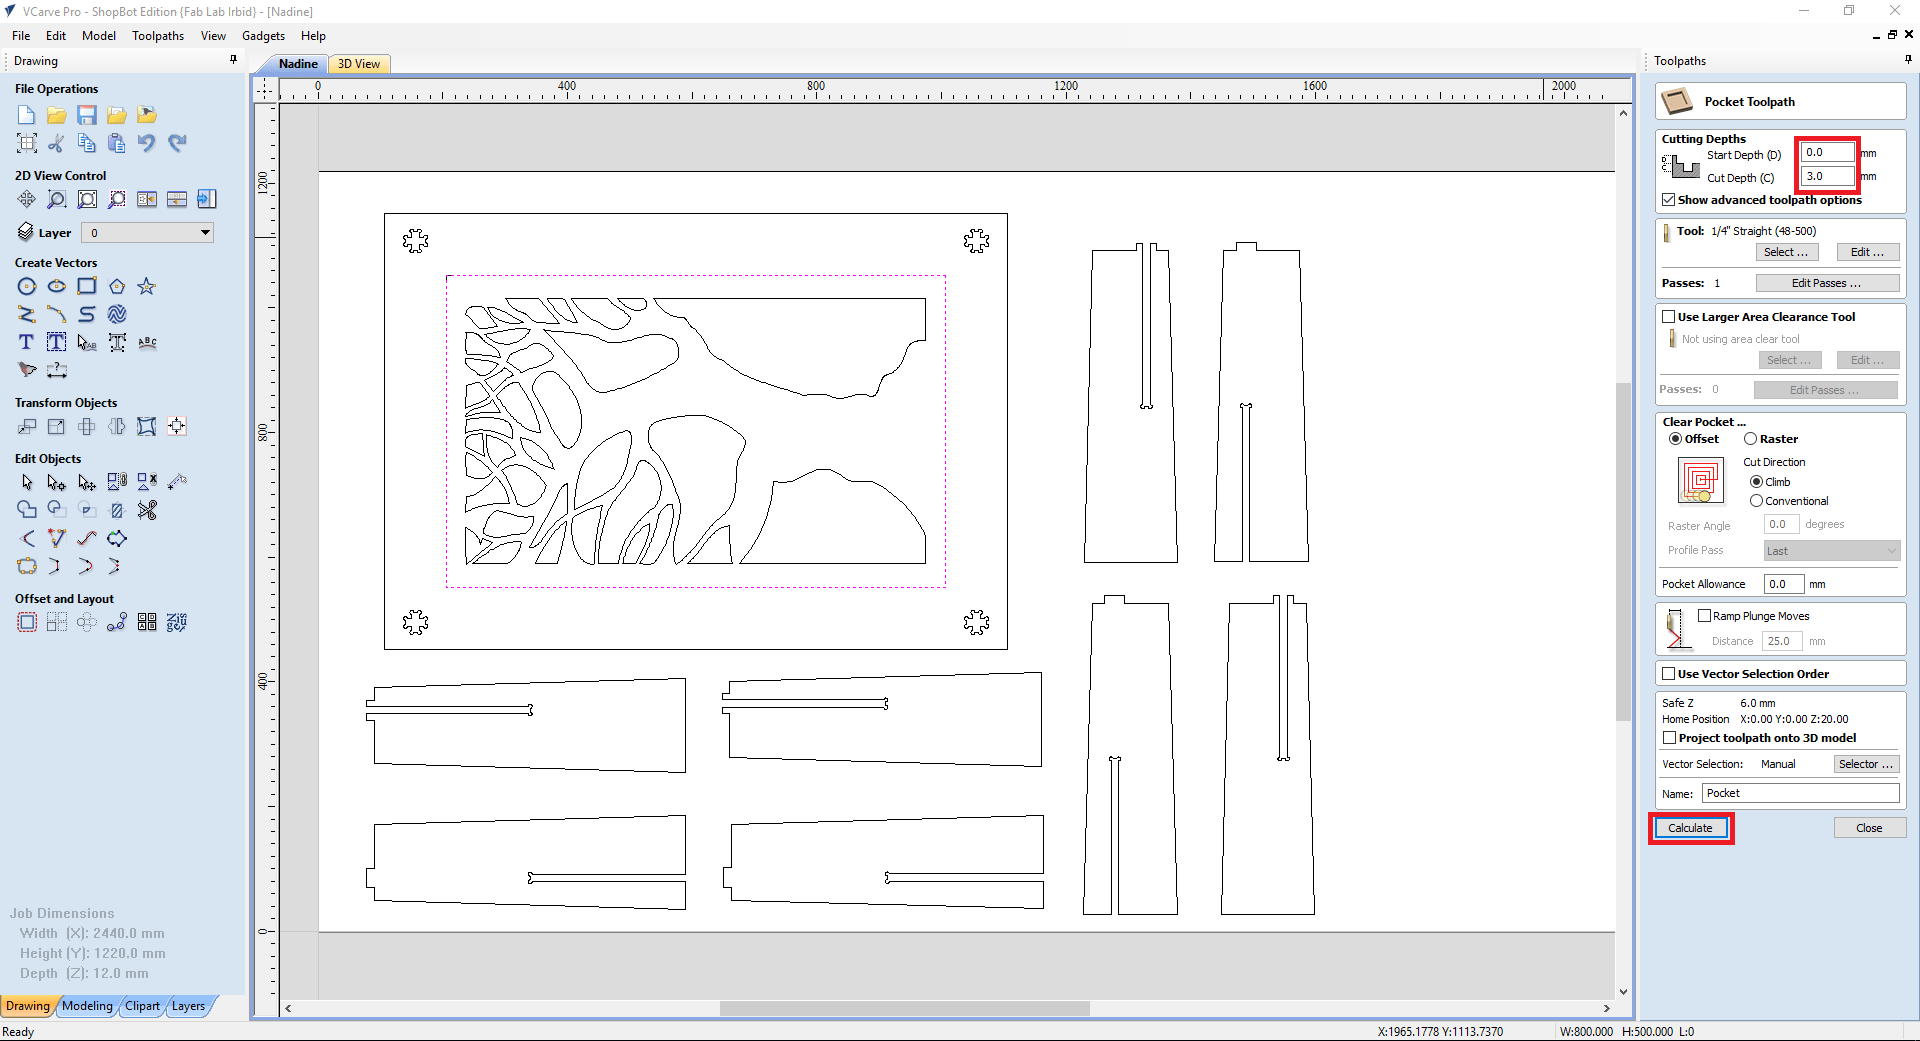This screenshot has width=1920, height=1041.
Task: Pin the Toolpaths panel pushpin
Action: pos(1908,60)
